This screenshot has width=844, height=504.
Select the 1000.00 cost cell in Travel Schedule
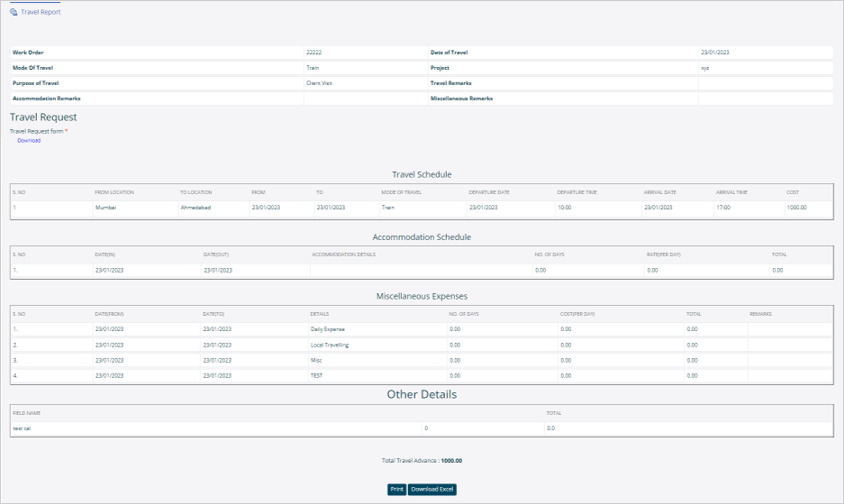tap(796, 208)
